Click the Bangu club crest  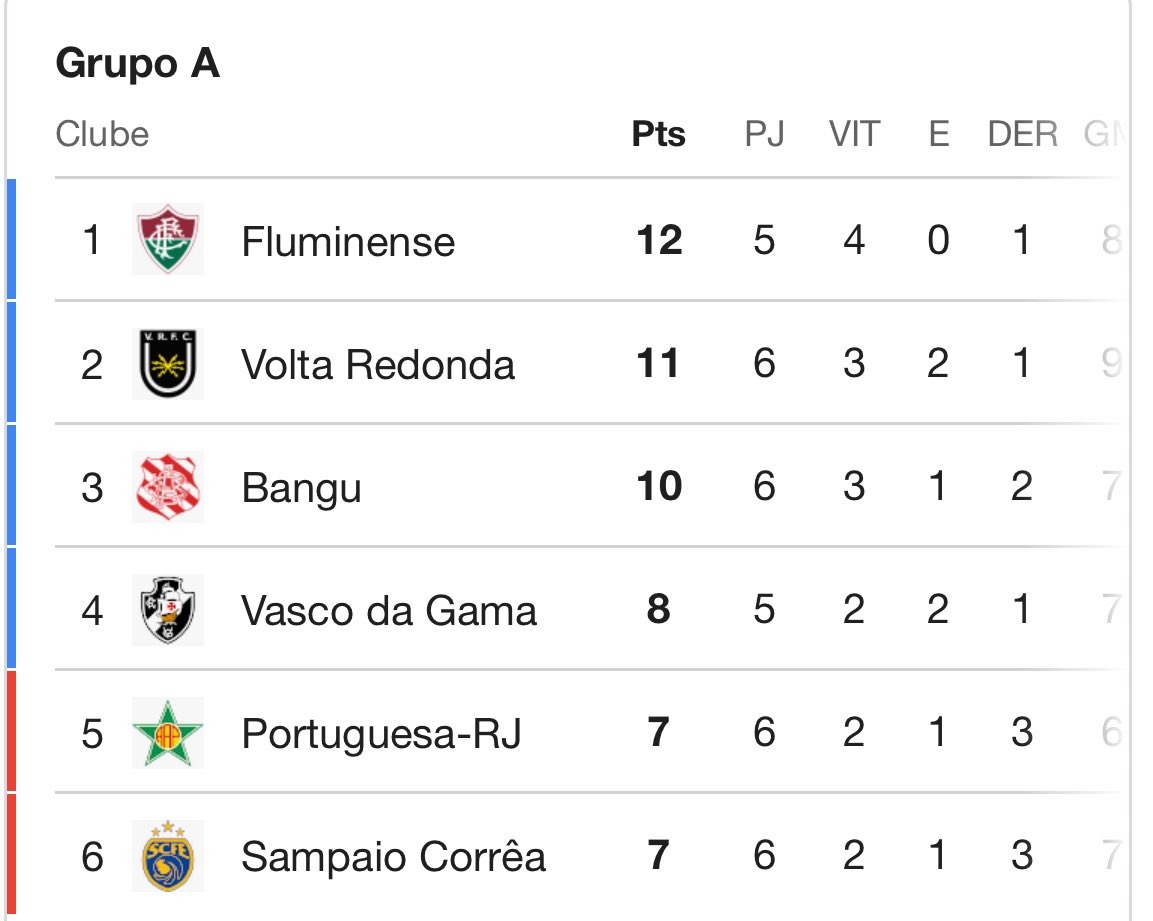pyautogui.click(x=168, y=487)
